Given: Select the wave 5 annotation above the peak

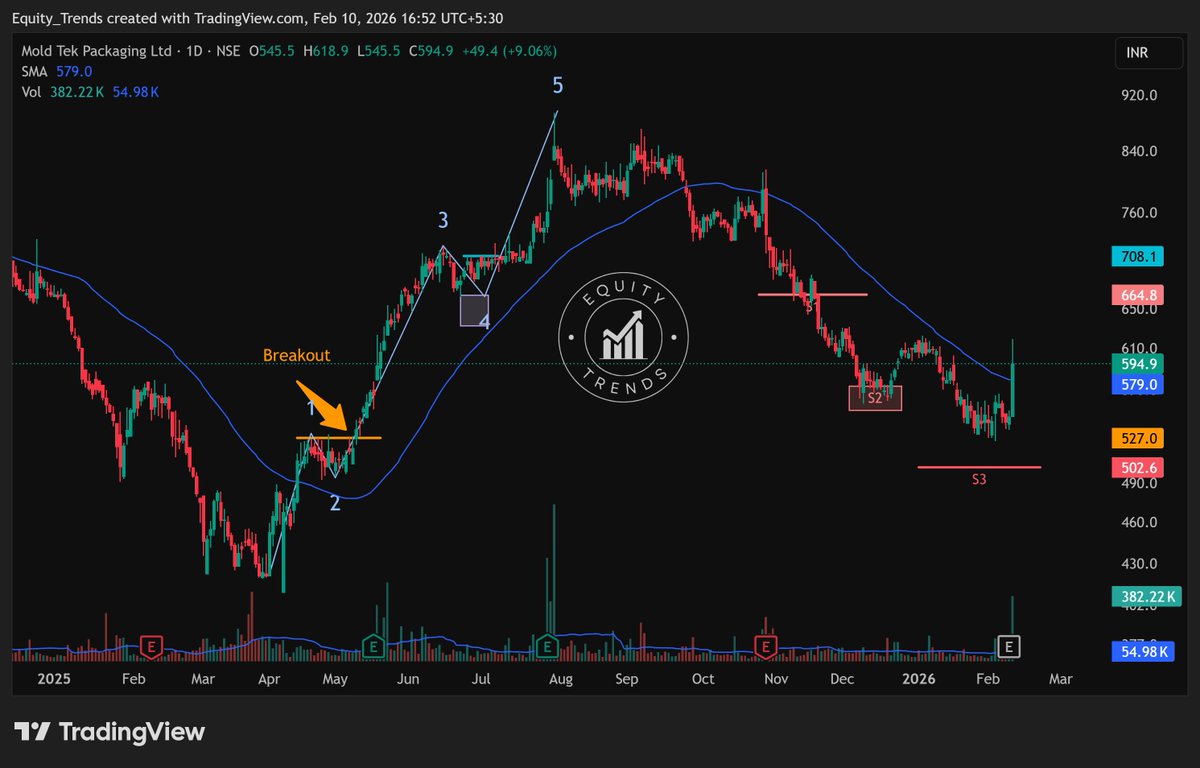Looking at the screenshot, I should (556, 86).
